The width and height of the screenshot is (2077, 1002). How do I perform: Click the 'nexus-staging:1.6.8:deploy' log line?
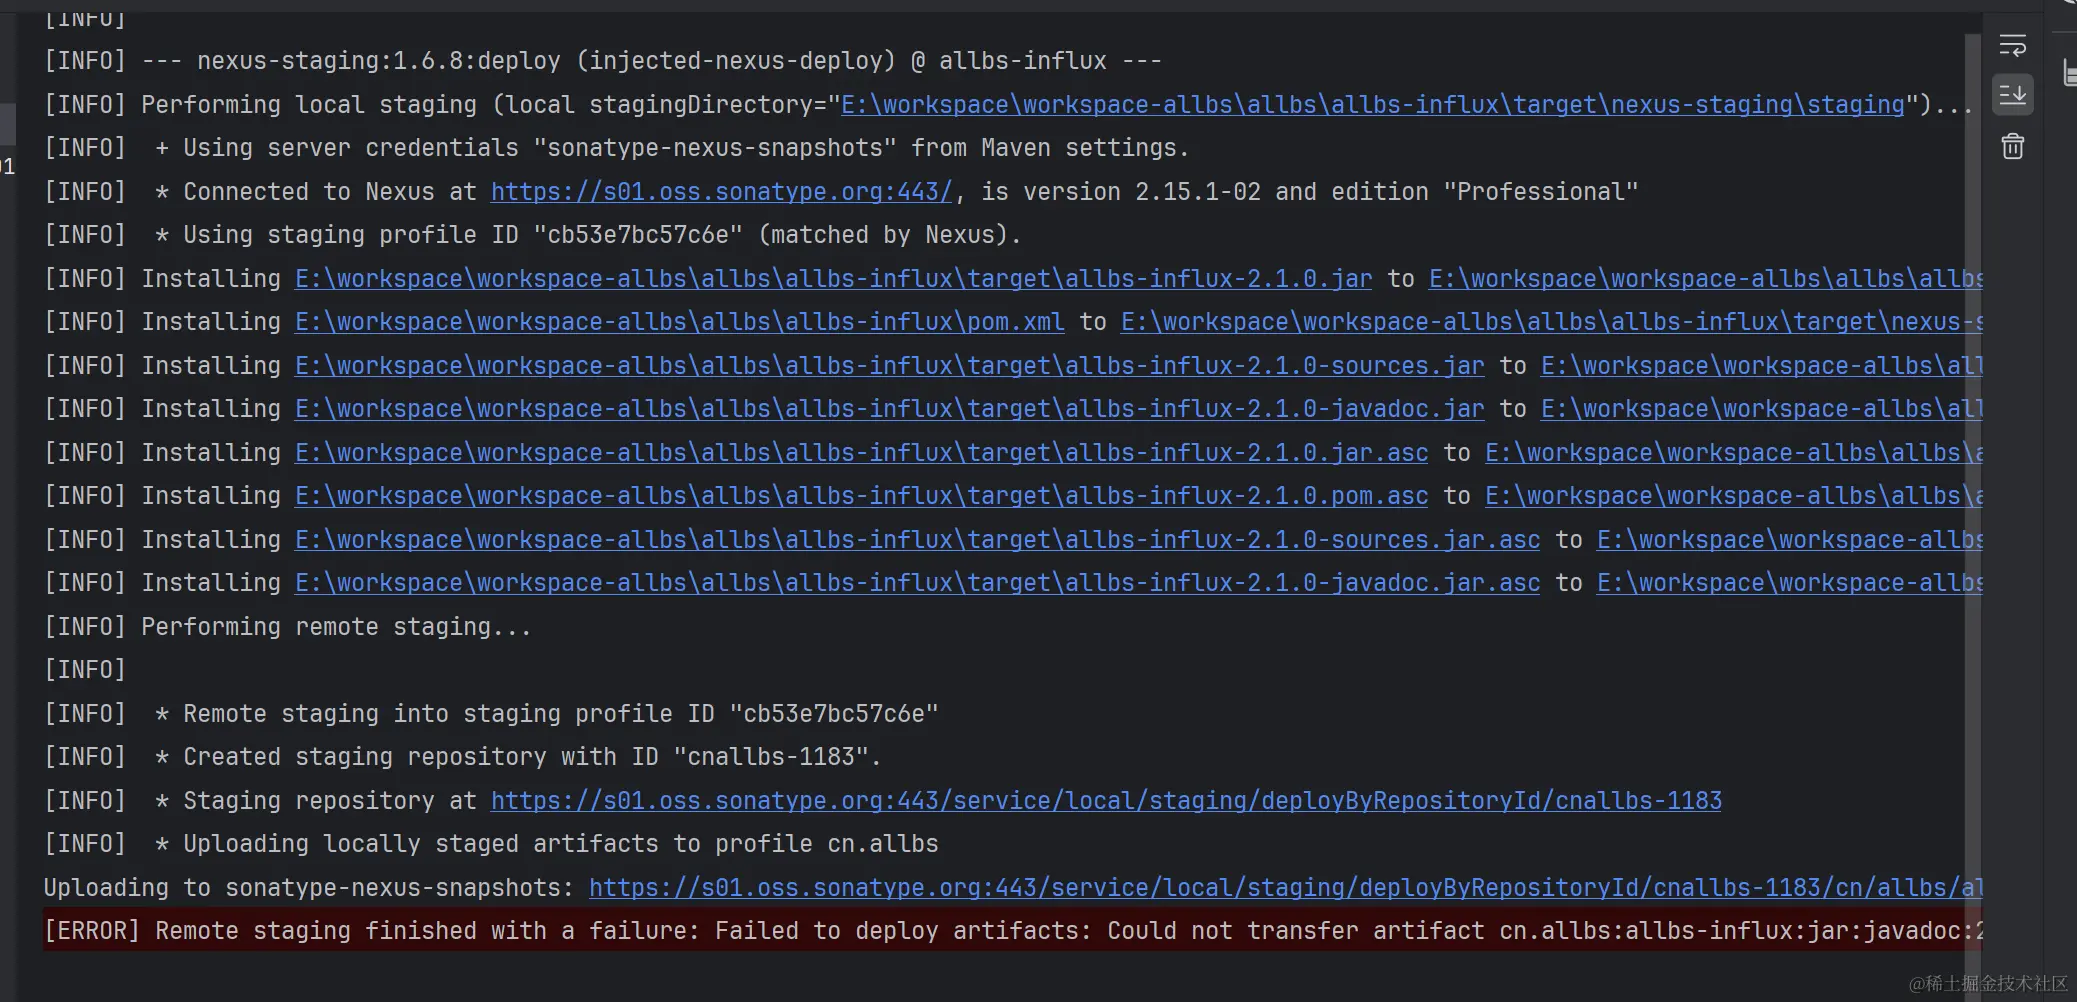(x=603, y=61)
